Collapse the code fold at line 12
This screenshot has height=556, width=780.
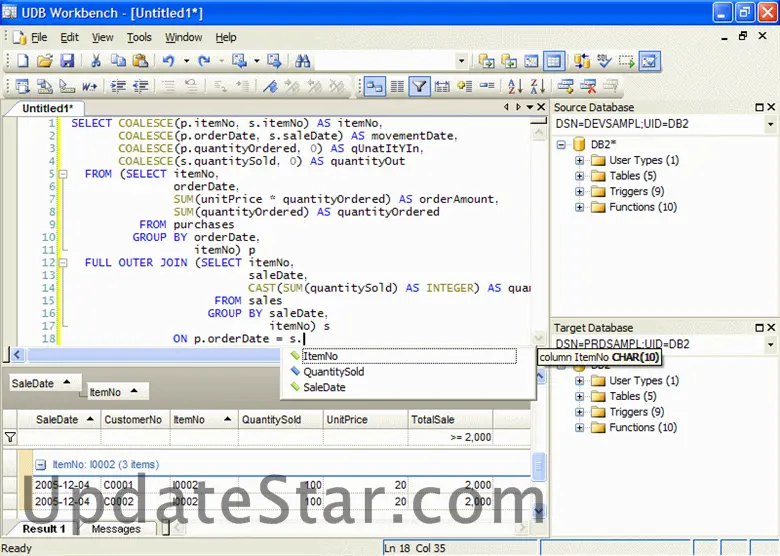tap(63, 263)
